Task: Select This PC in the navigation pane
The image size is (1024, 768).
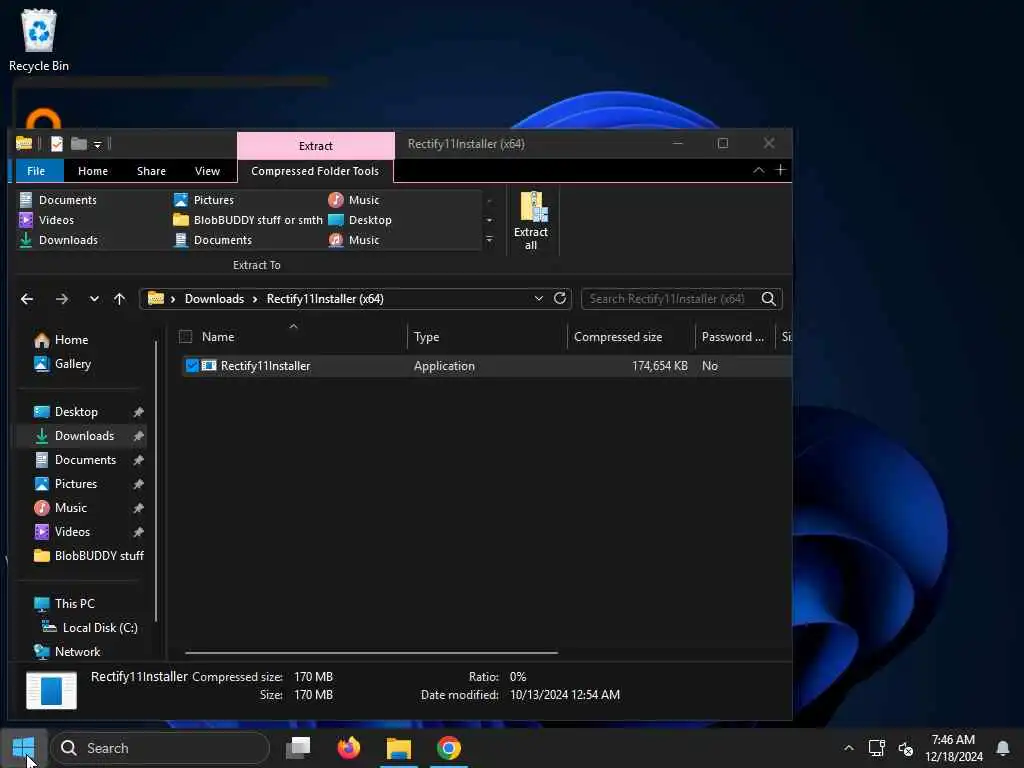Action: coord(64,603)
